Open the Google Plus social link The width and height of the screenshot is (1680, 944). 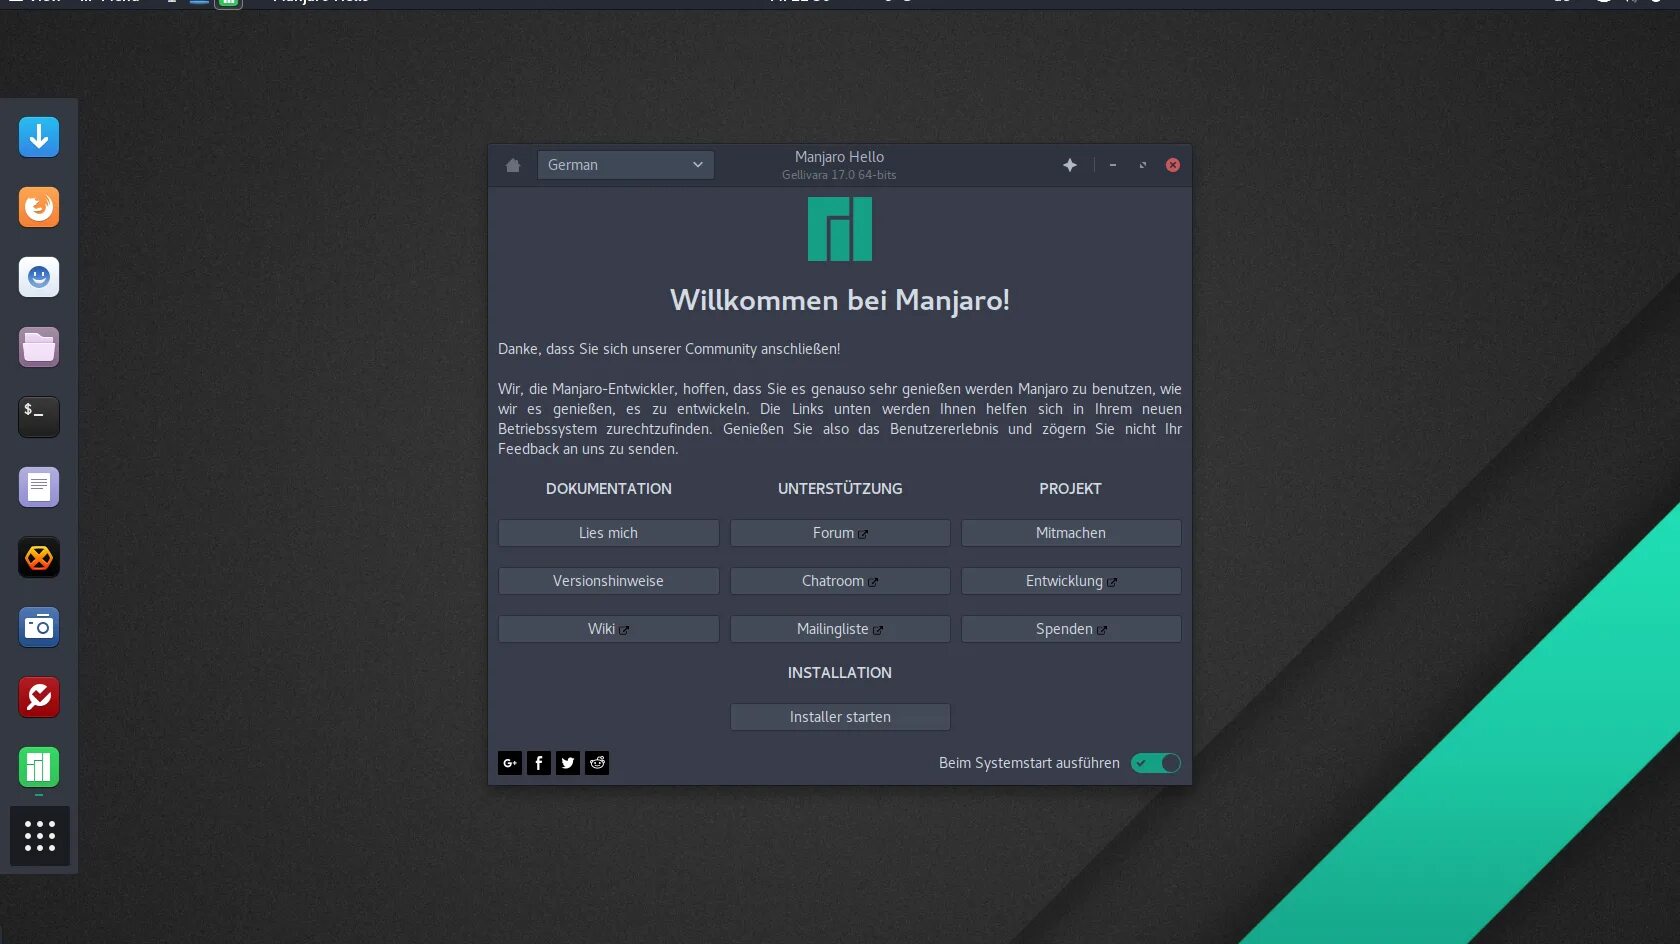[x=510, y=763]
